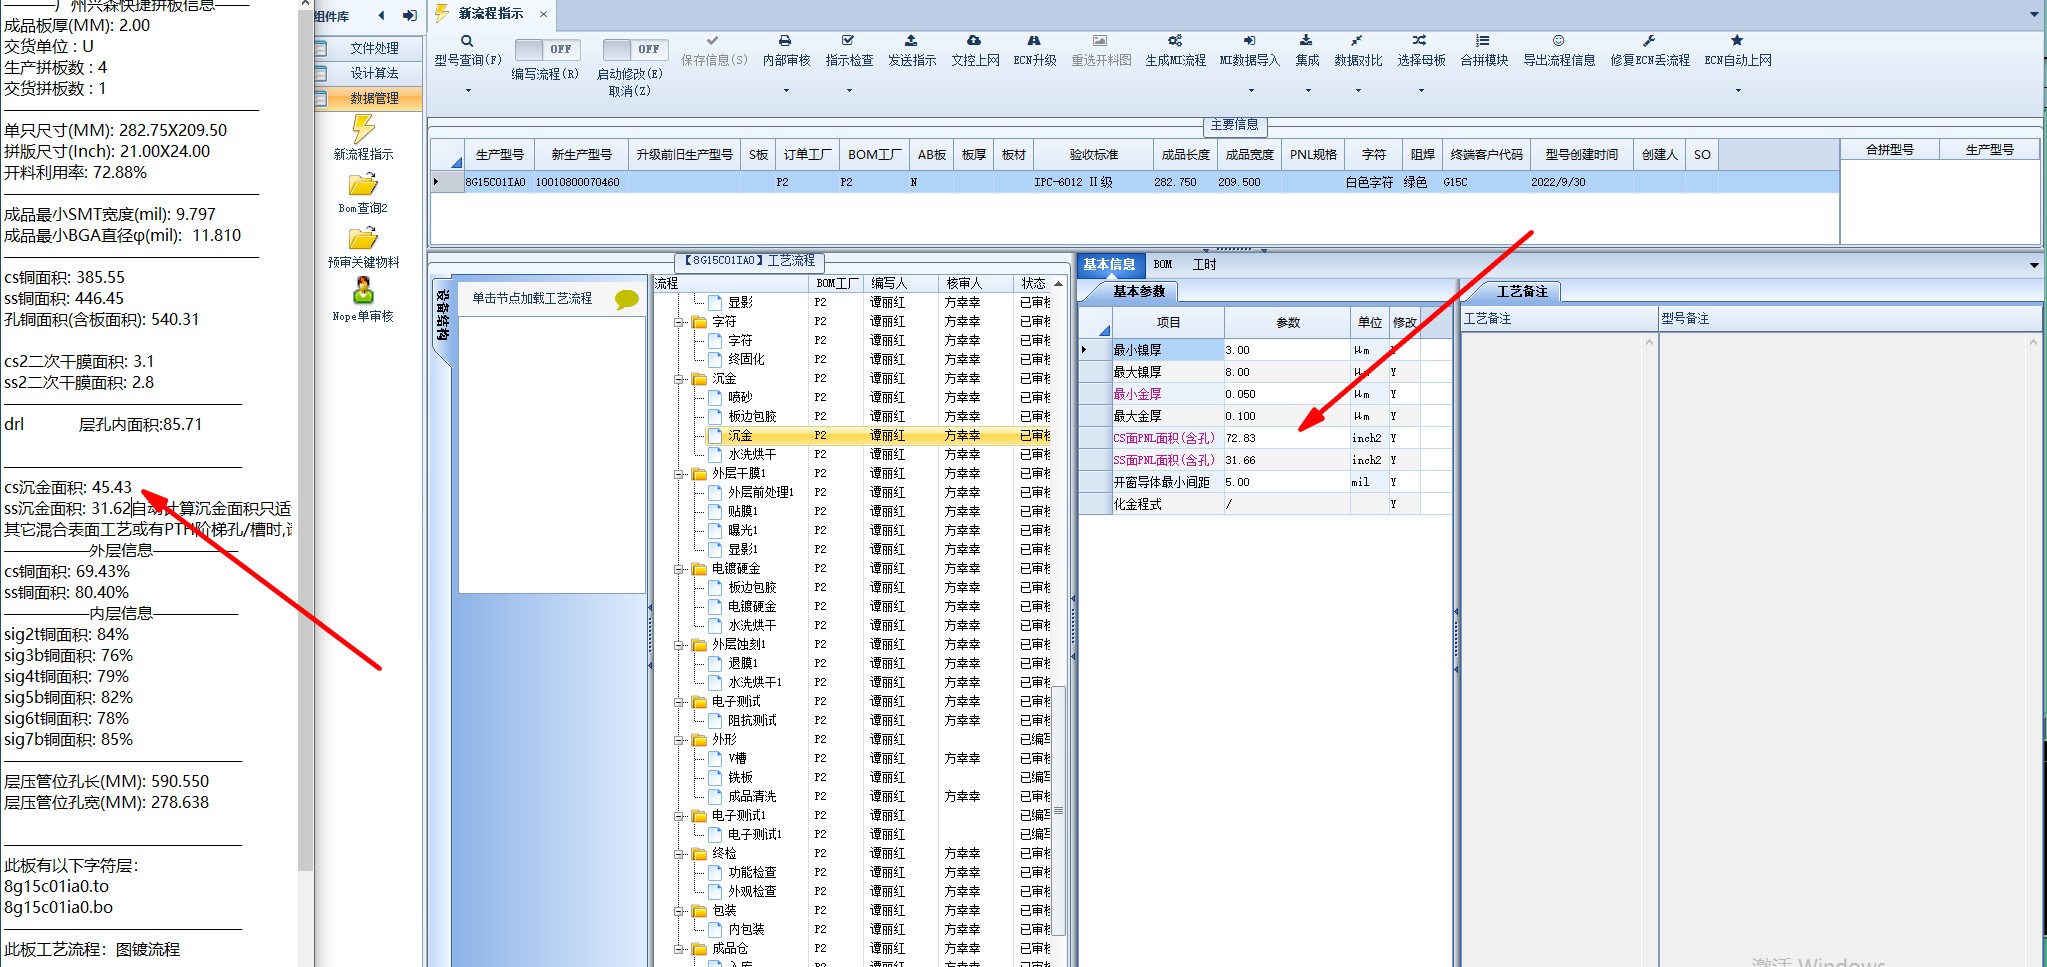Open dropdown arrow under 内部审核
This screenshot has height=967, width=2047.
[786, 91]
